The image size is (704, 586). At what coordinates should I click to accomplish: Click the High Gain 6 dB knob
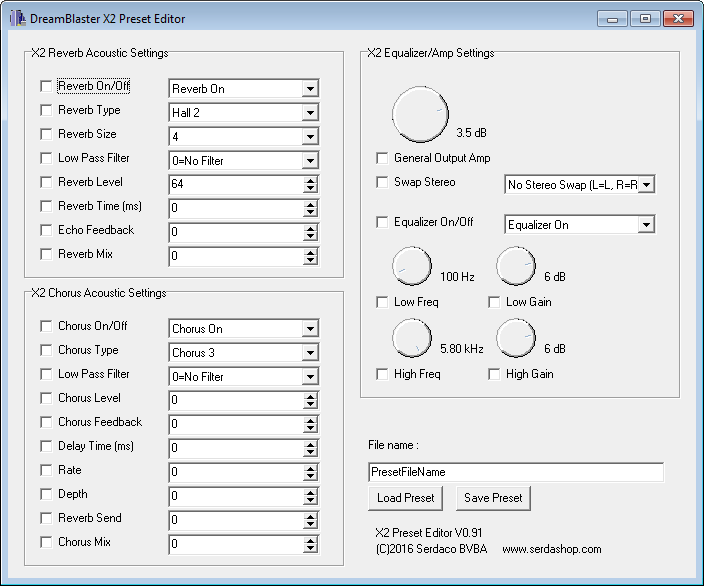(x=515, y=338)
